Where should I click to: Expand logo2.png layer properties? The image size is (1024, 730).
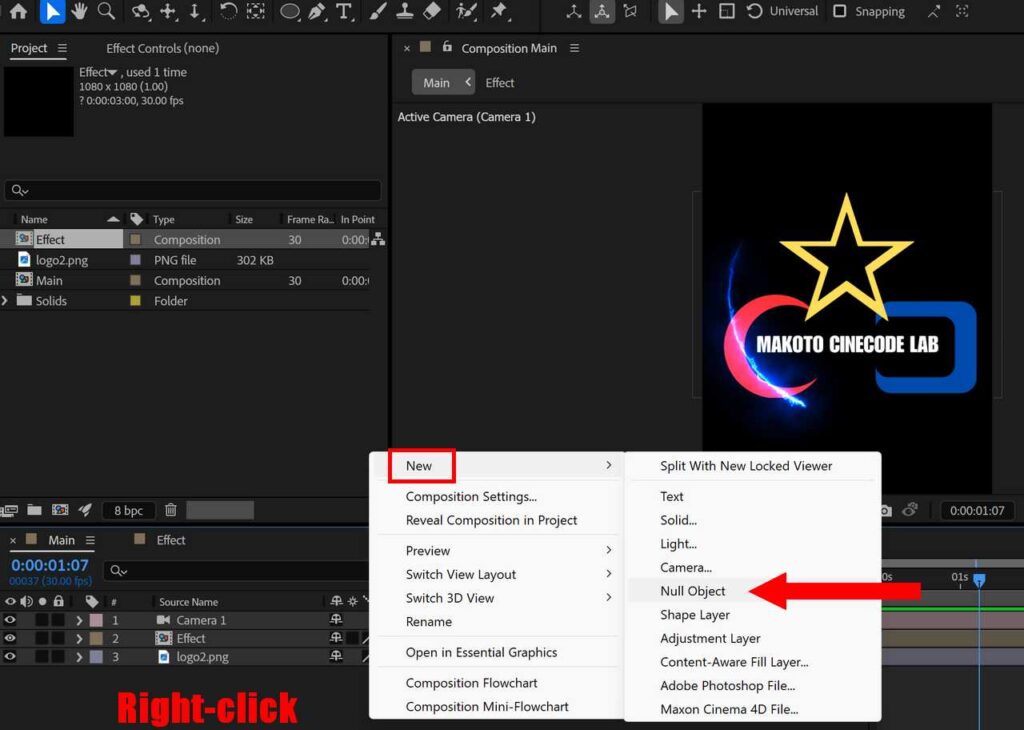pos(79,656)
